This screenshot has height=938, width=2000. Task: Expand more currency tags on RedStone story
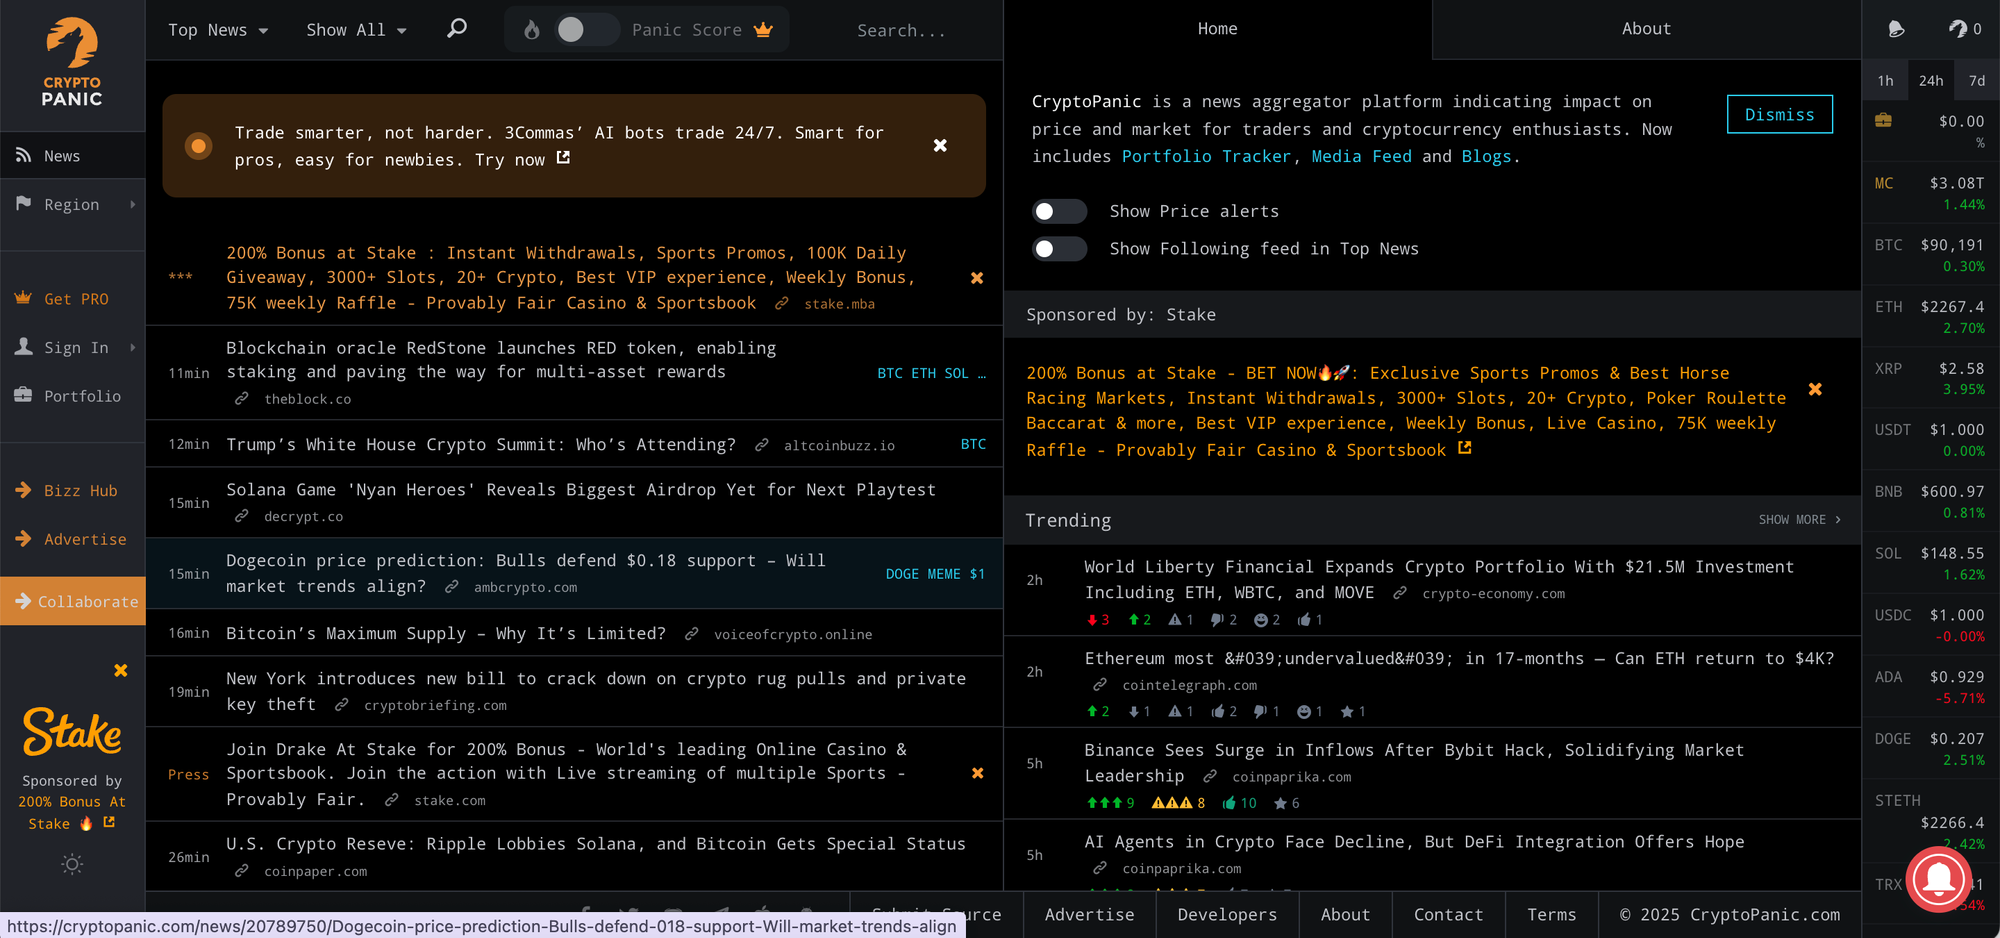[981, 373]
